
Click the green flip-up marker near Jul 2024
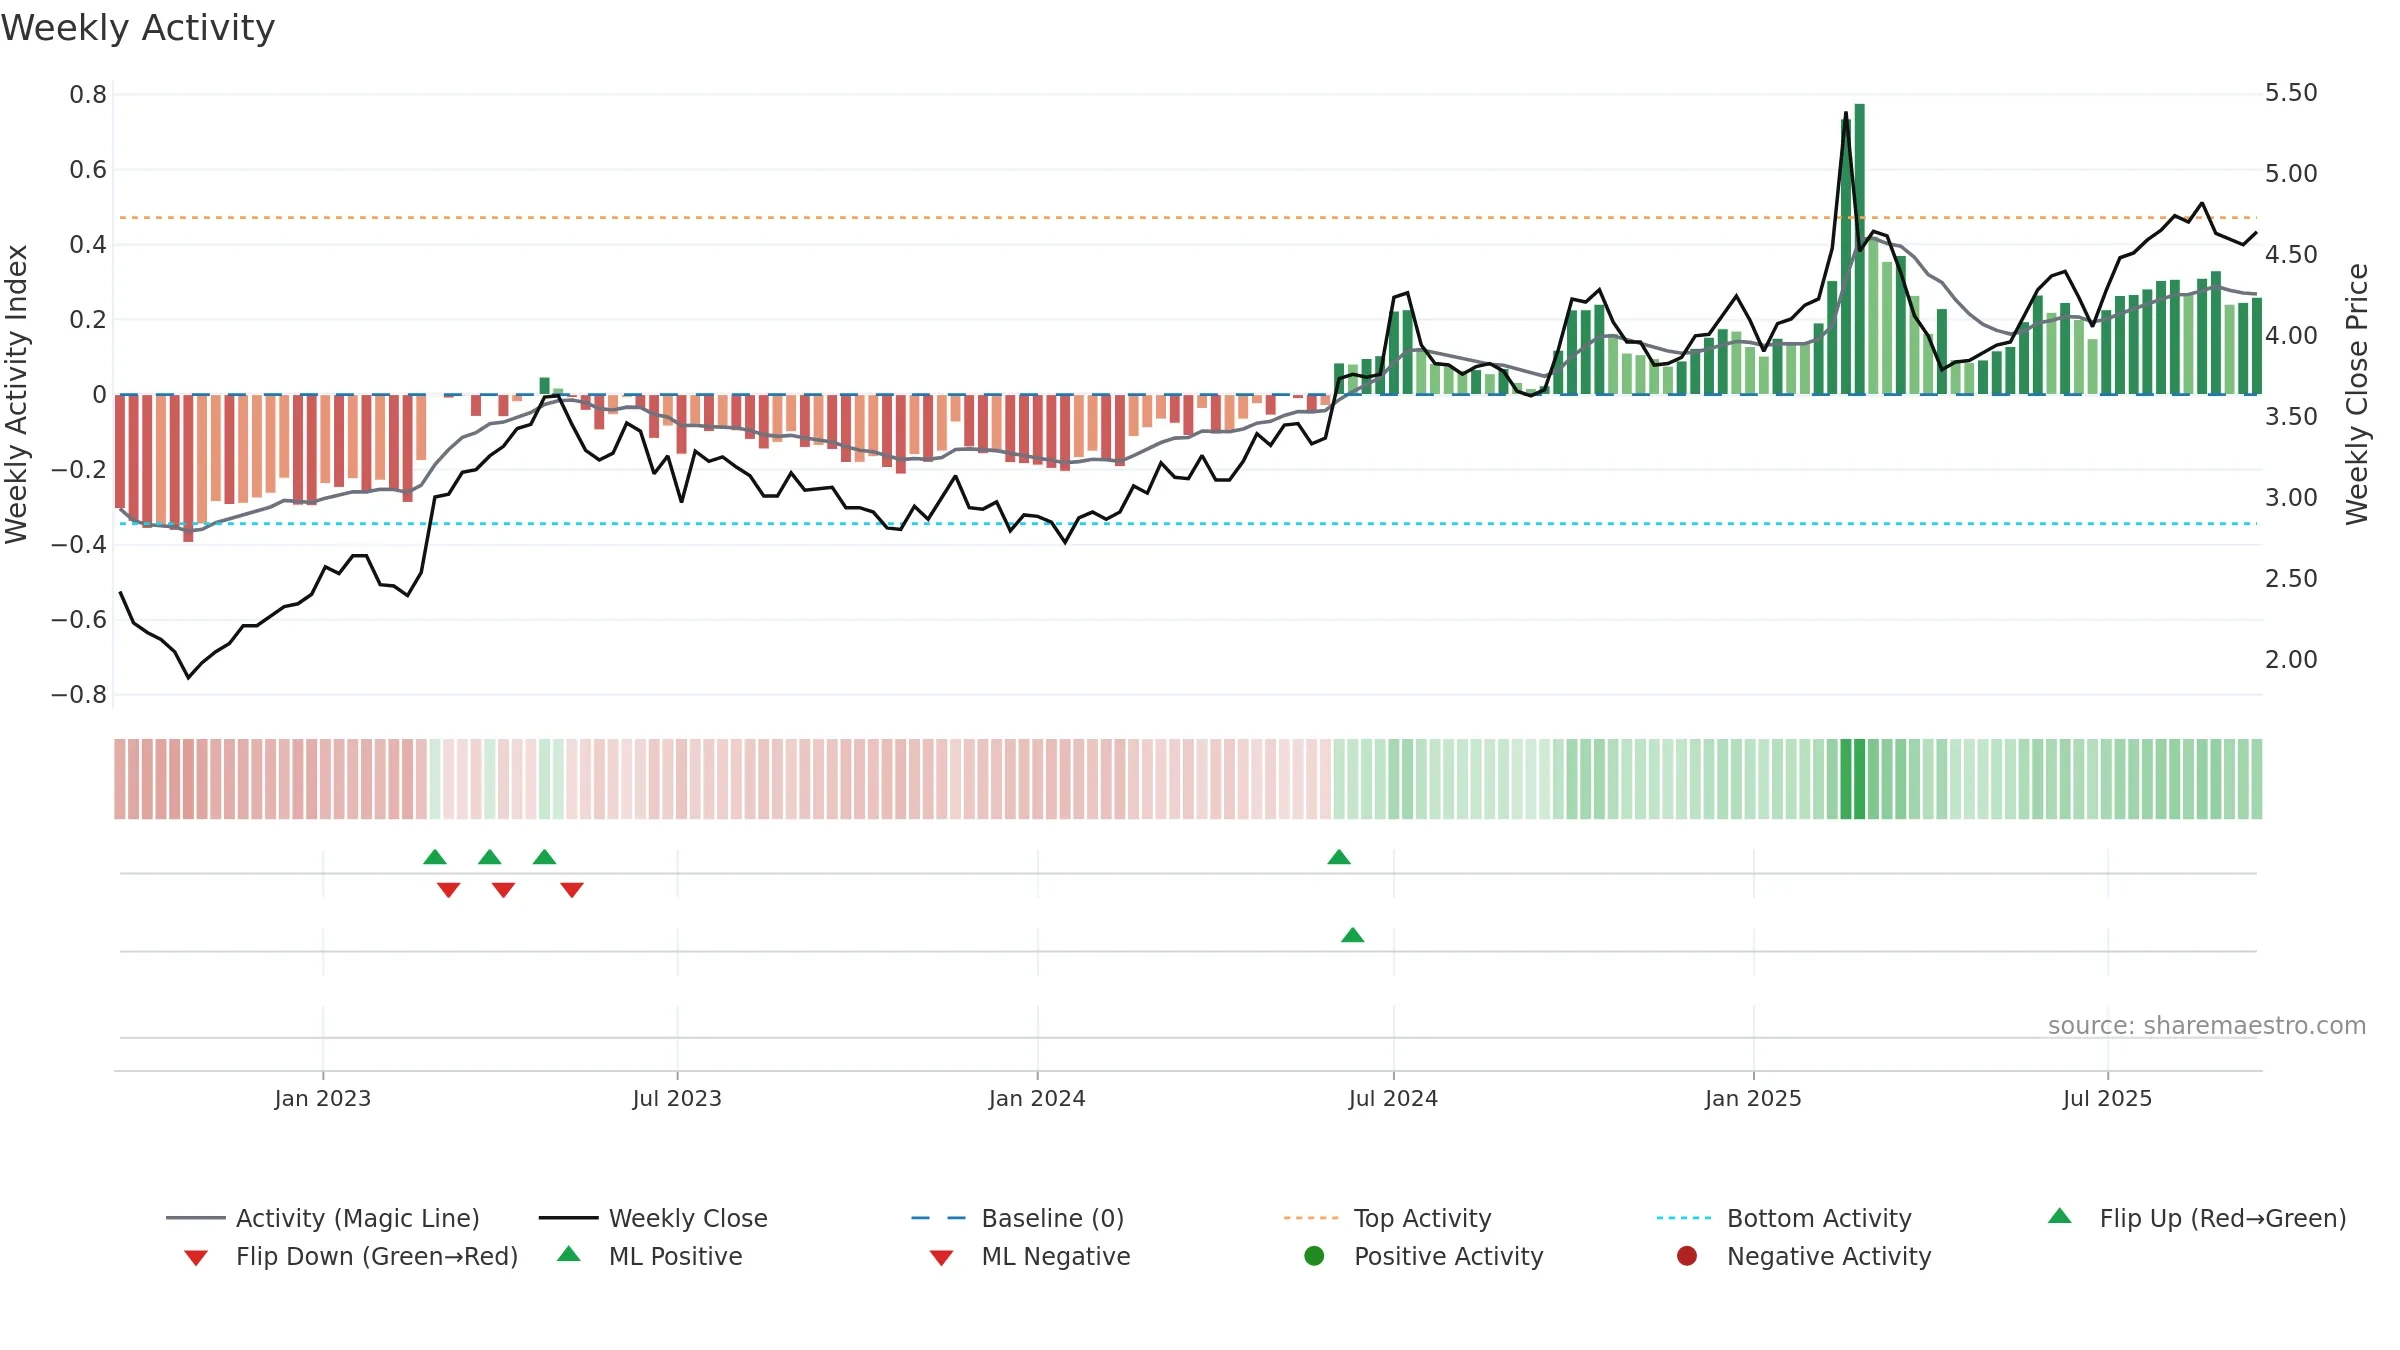click(x=1339, y=857)
